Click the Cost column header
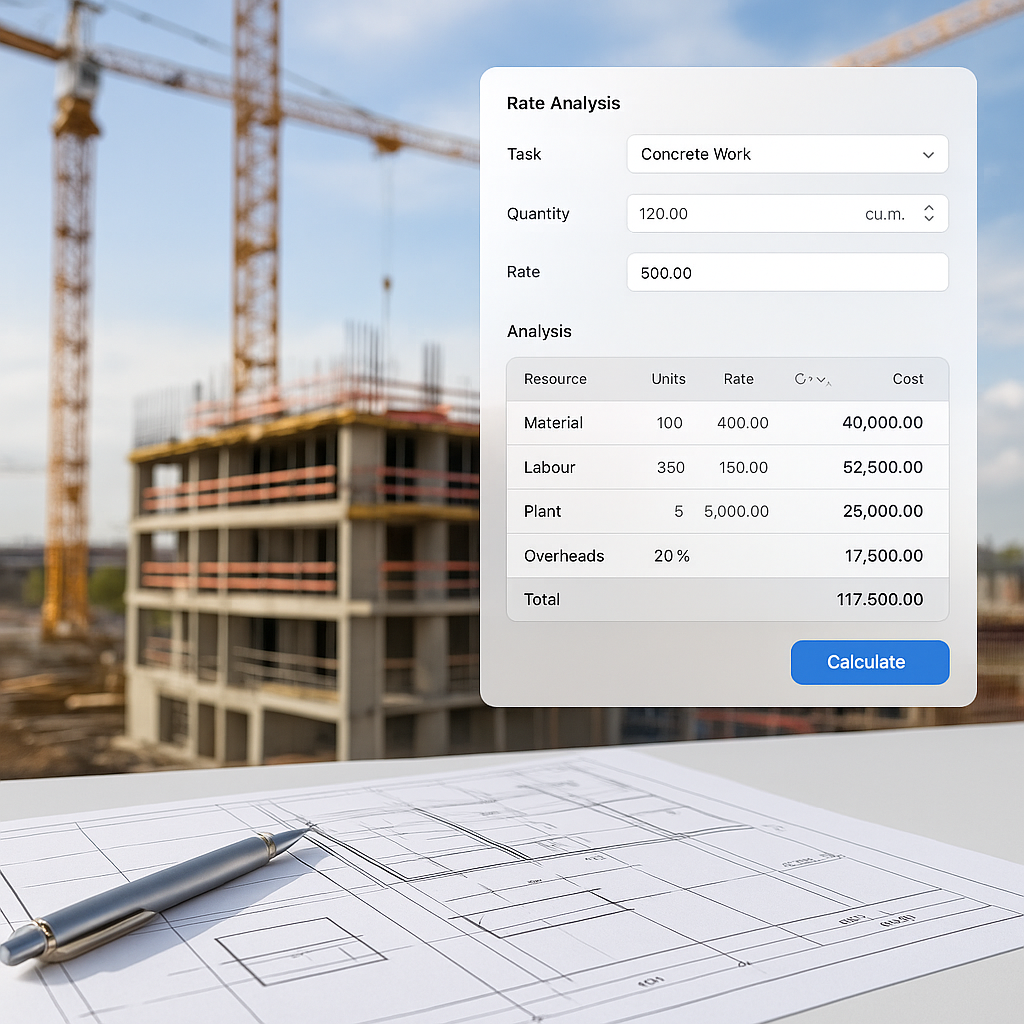This screenshot has height=1024, width=1024. 908,379
